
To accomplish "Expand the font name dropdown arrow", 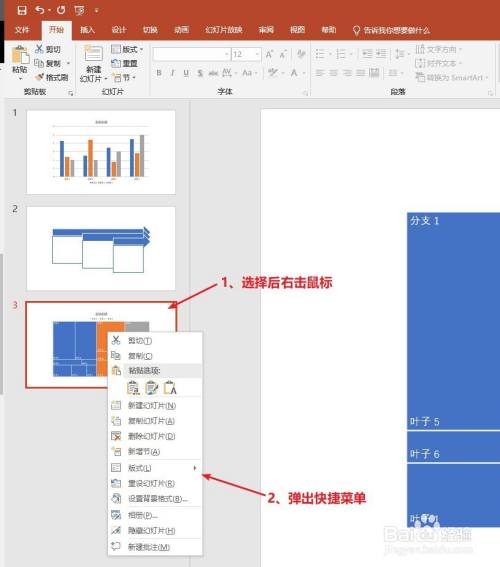I will point(227,54).
